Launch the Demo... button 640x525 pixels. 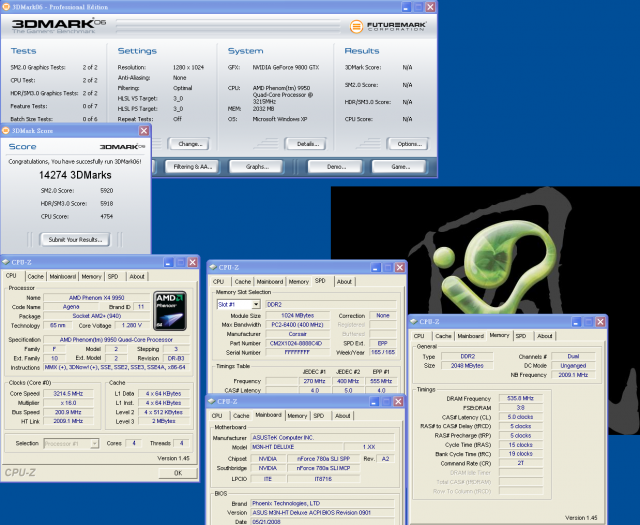click(x=336, y=167)
